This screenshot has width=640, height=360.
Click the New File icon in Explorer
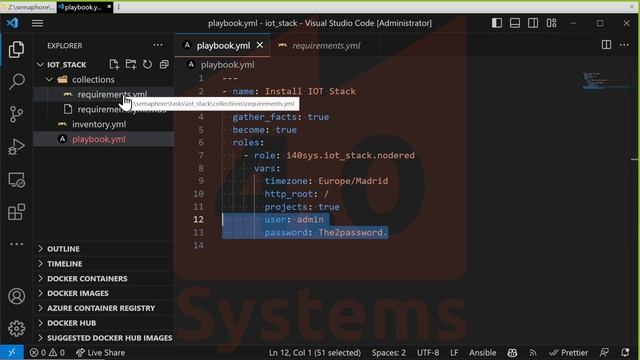coord(114,64)
